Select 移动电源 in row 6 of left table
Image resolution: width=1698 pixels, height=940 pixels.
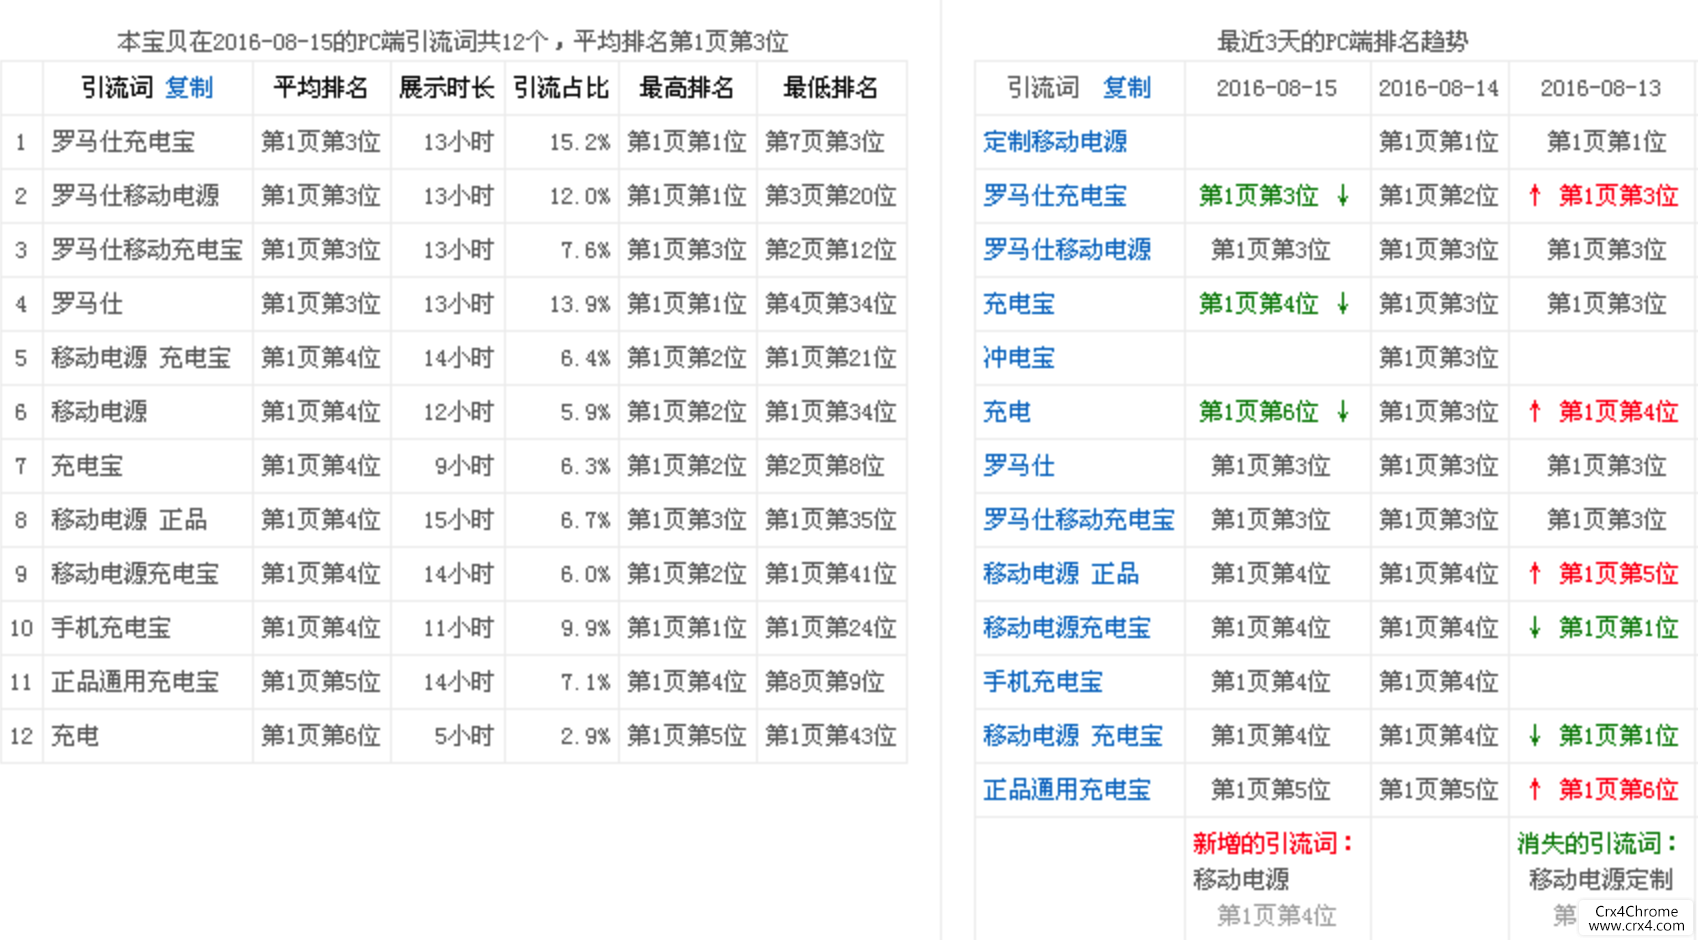point(99,412)
